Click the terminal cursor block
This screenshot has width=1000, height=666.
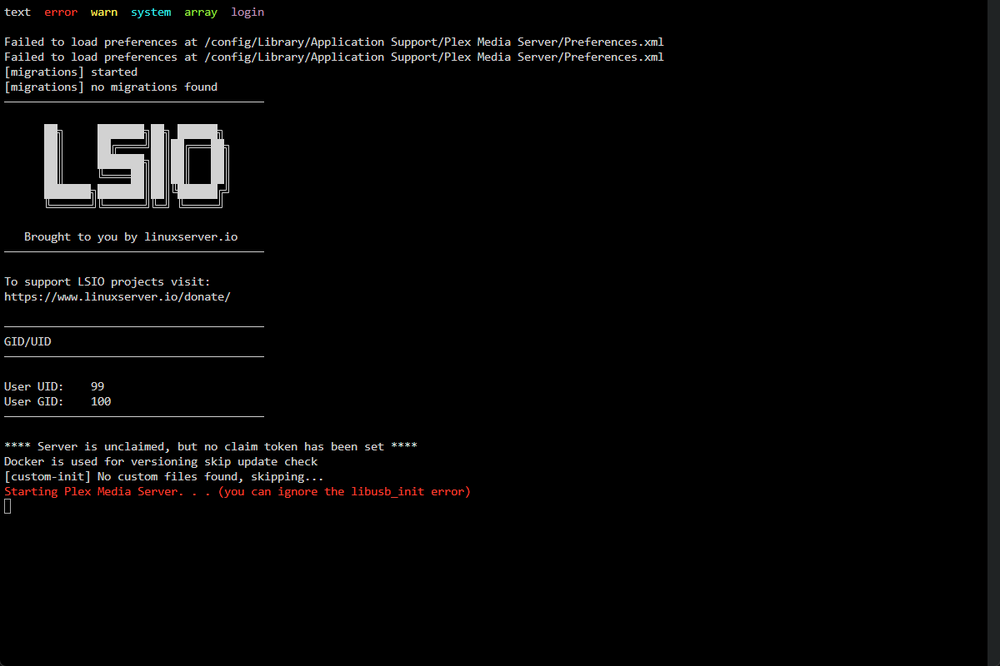tap(8, 507)
